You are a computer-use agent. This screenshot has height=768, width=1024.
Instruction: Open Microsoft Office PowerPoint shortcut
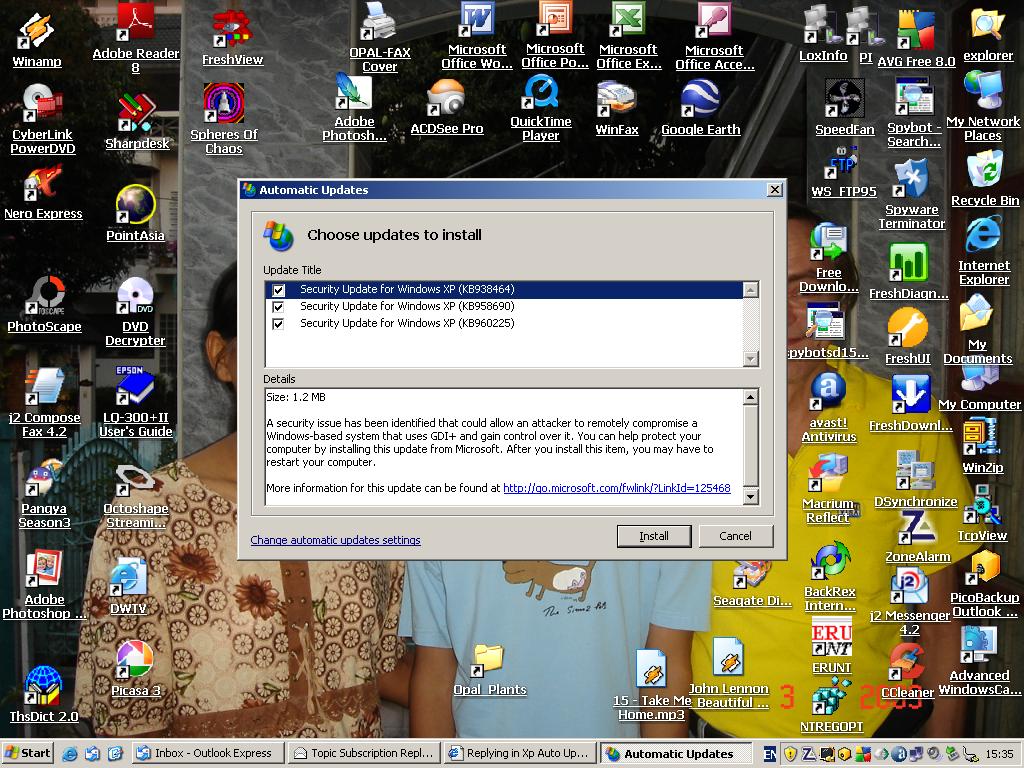tap(555, 36)
